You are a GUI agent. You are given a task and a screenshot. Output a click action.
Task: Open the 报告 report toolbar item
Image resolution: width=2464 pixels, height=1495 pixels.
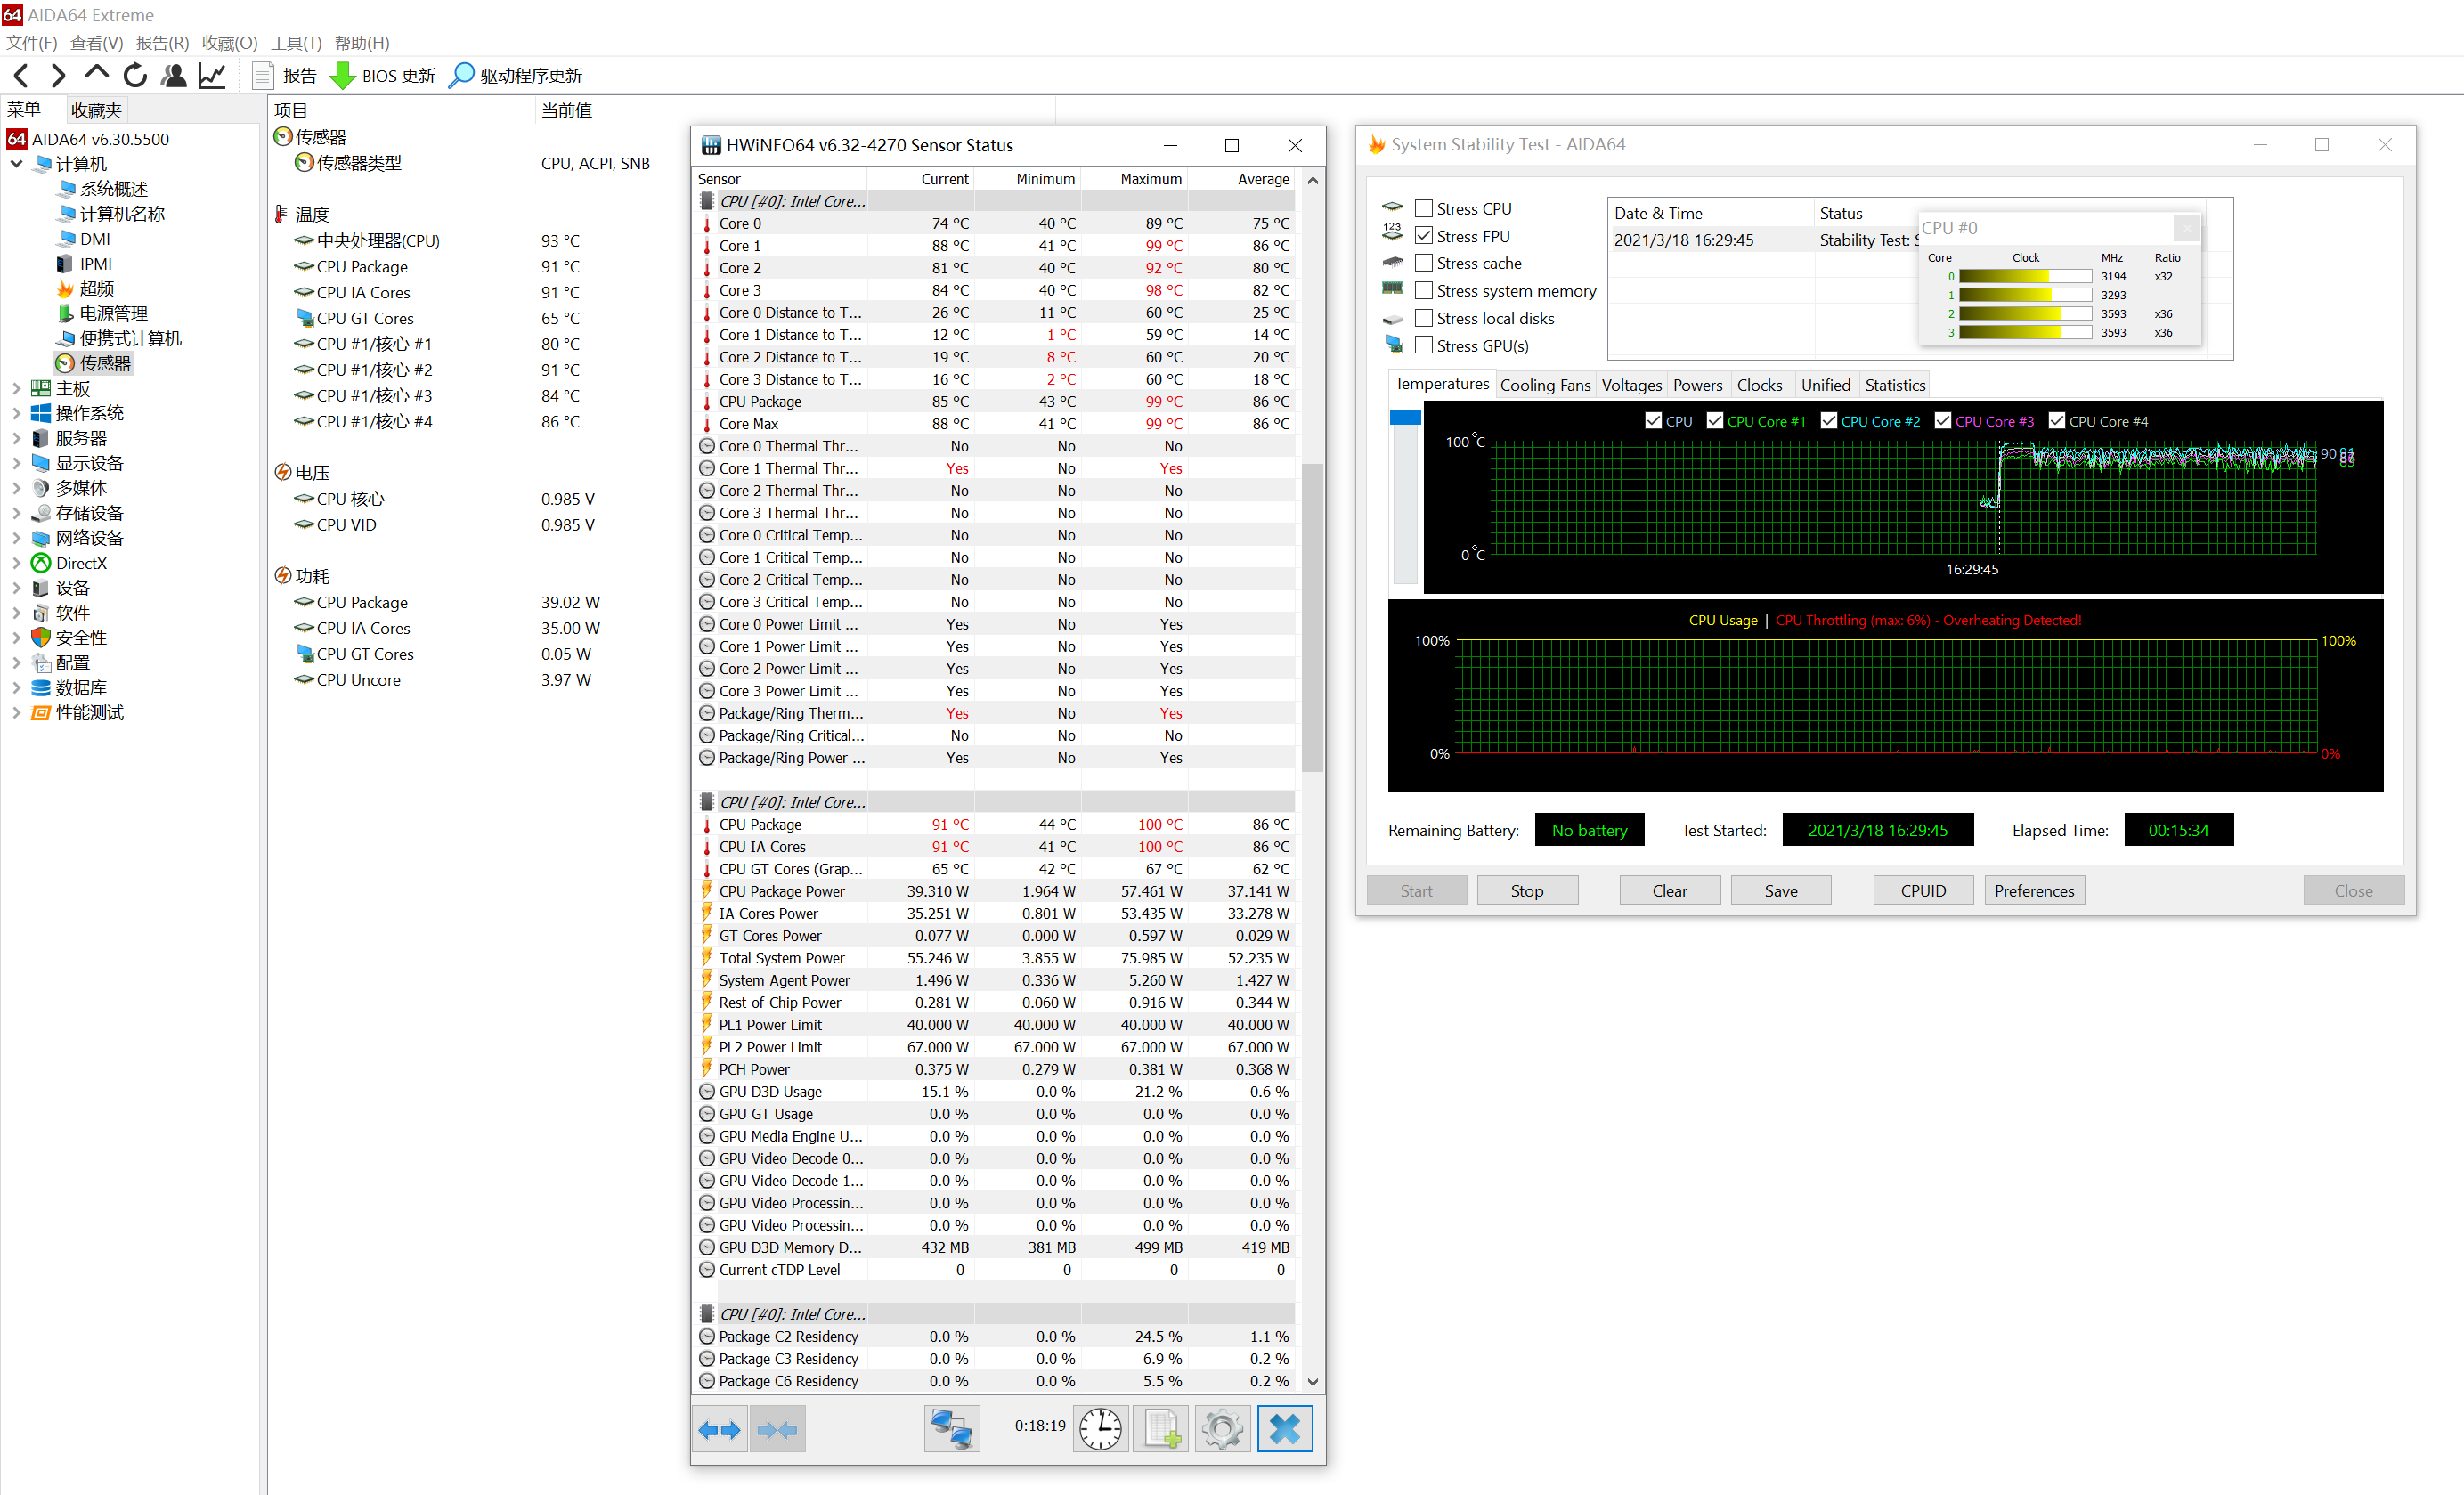tap(285, 75)
